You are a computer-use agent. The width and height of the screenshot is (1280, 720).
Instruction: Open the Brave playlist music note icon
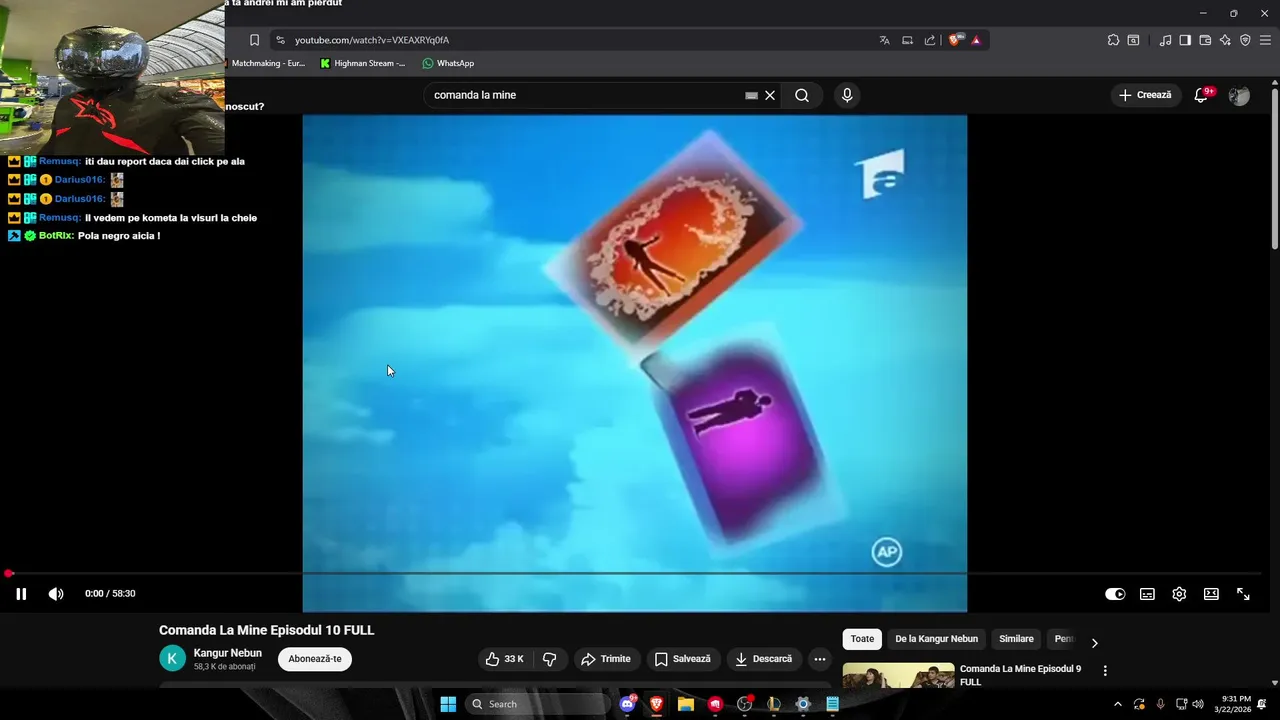pyautogui.click(x=1165, y=40)
